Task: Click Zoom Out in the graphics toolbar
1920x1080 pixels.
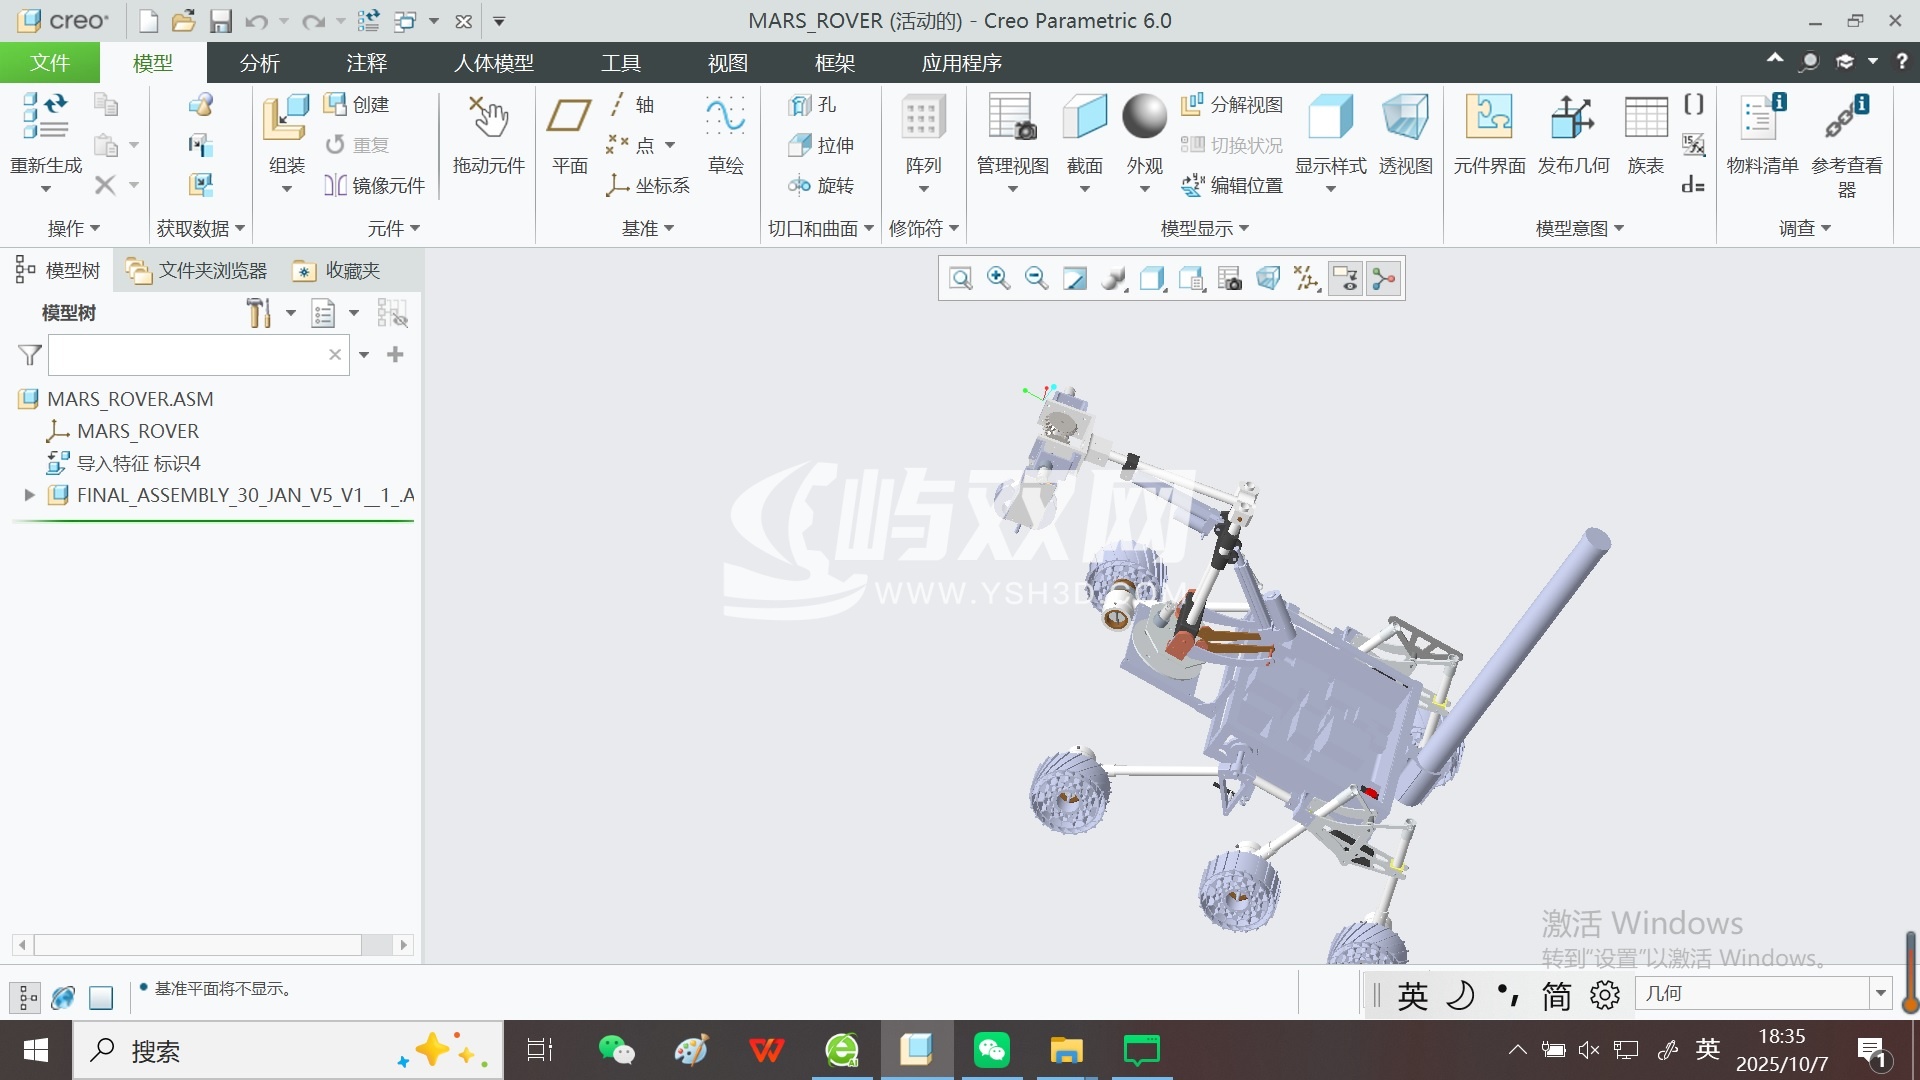Action: 1036,279
